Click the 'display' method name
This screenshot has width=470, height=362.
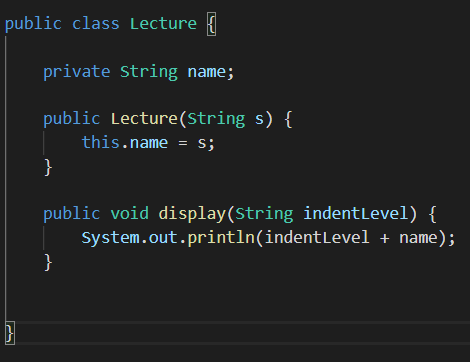click(192, 214)
